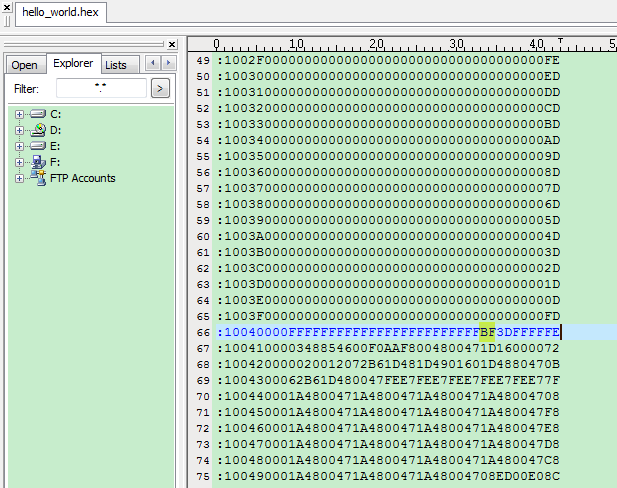Expand the FTP Accounts node

click(19, 178)
